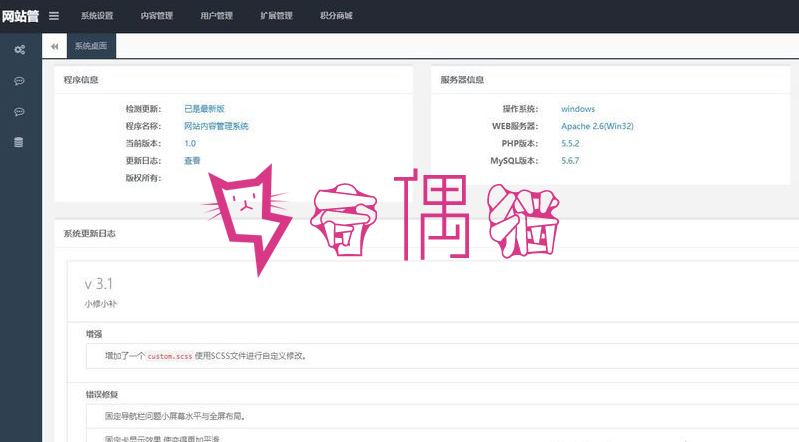Click the 固定导航栏问题 changelog line
Viewport: 799px width, 442px height.
coord(176,416)
